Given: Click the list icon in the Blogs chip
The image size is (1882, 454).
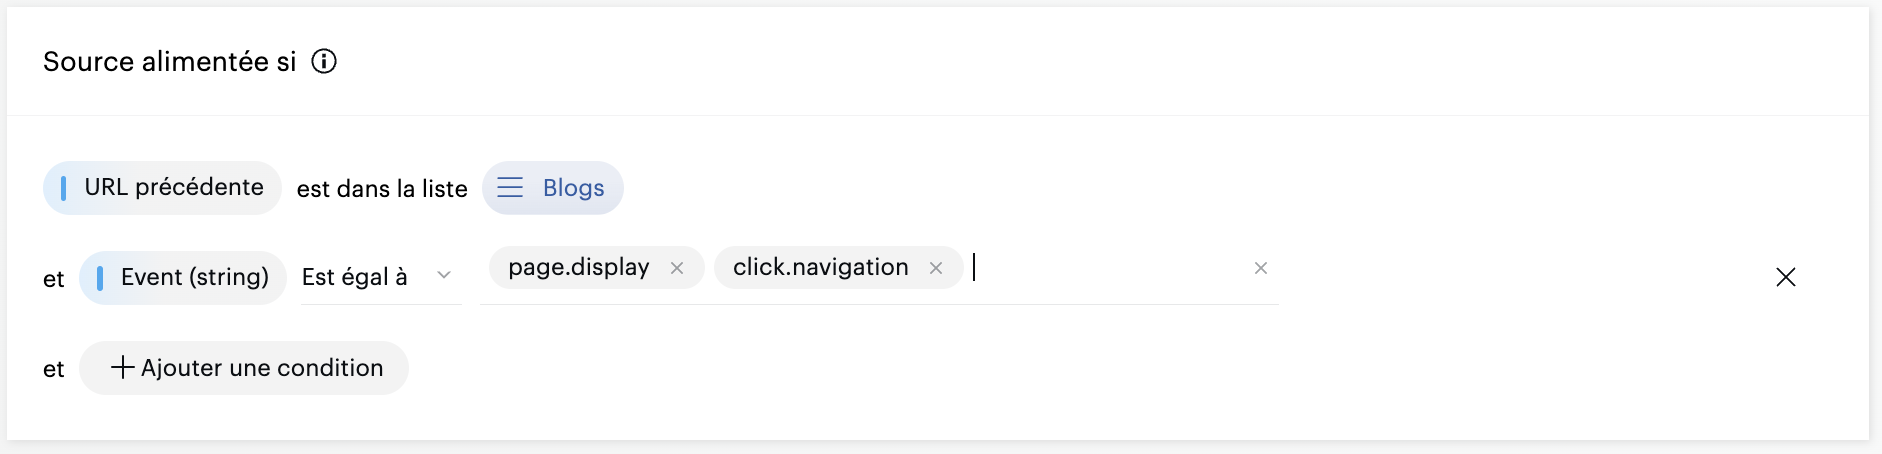Looking at the screenshot, I should point(510,188).
